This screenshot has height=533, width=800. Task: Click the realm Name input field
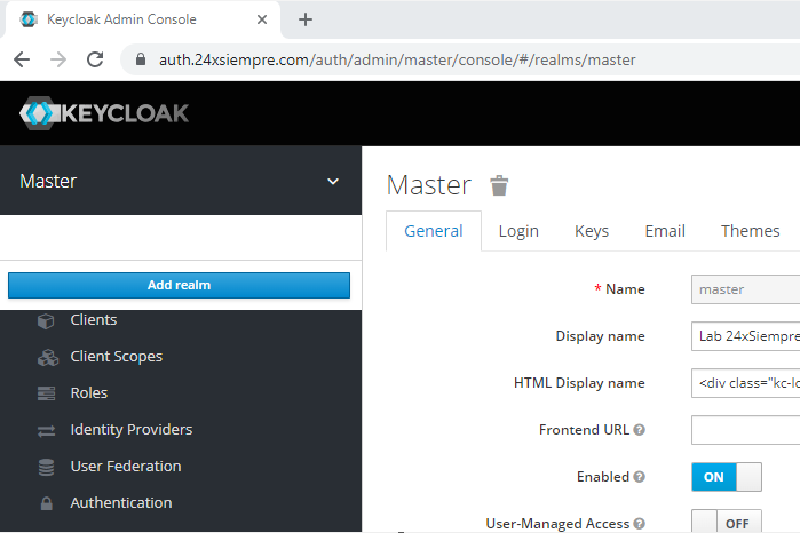point(745,290)
